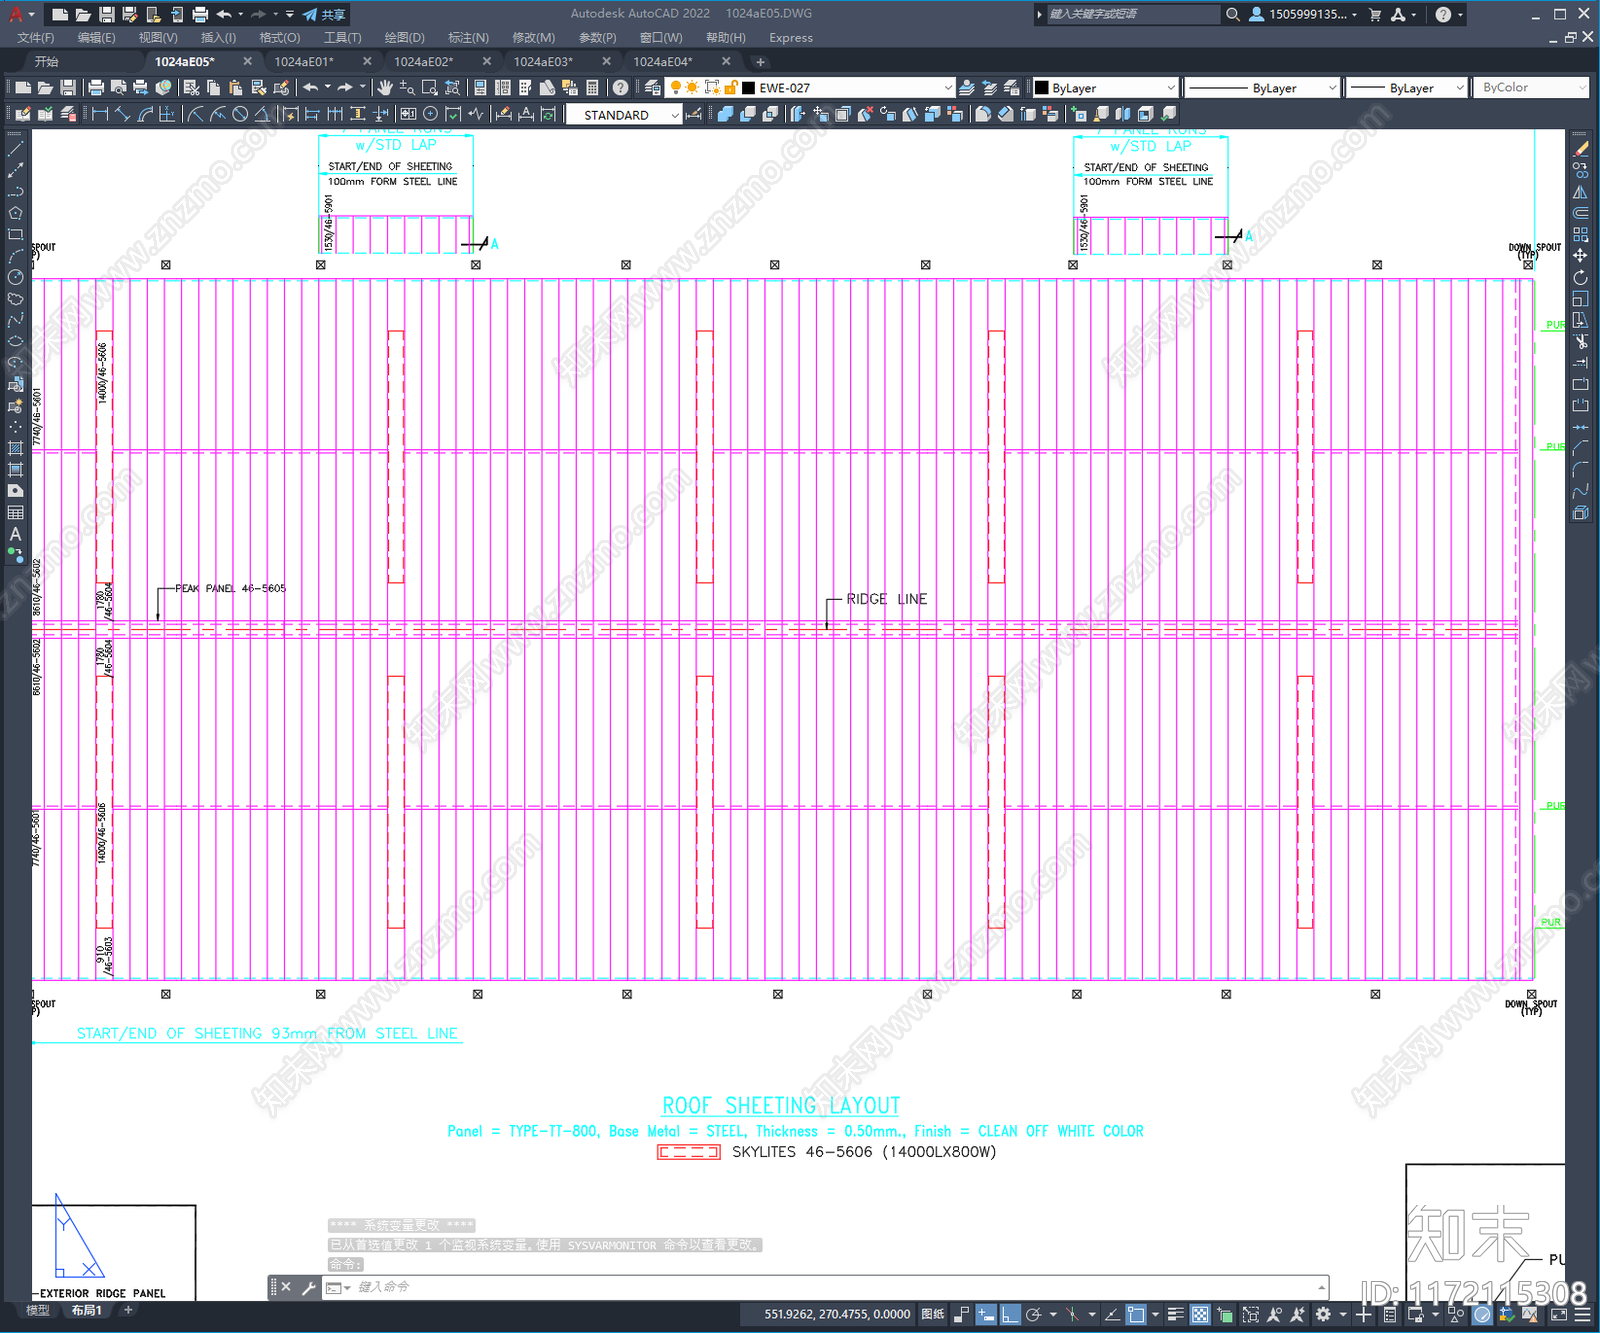This screenshot has width=1600, height=1333.
Task: Click the Make Object's Layer Current icon
Action: [967, 88]
